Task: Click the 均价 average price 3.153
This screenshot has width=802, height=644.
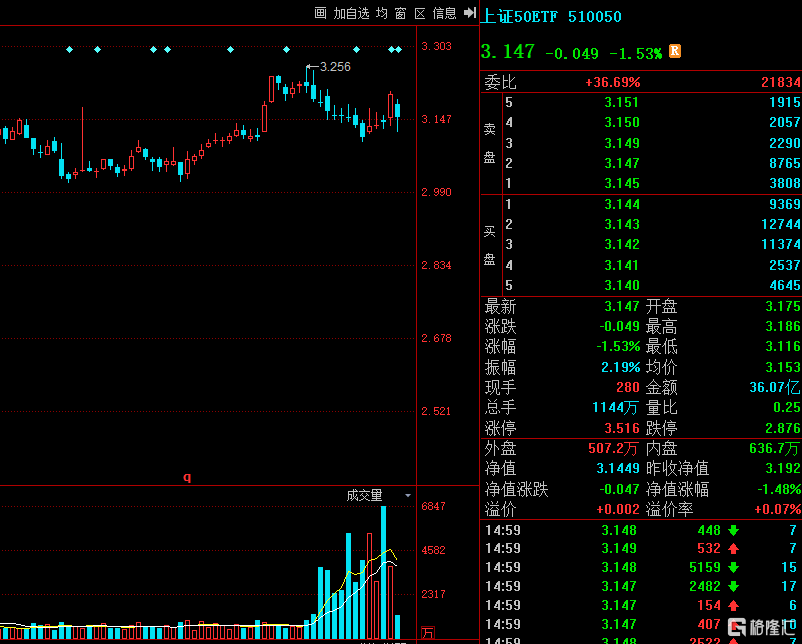Action: (783, 367)
